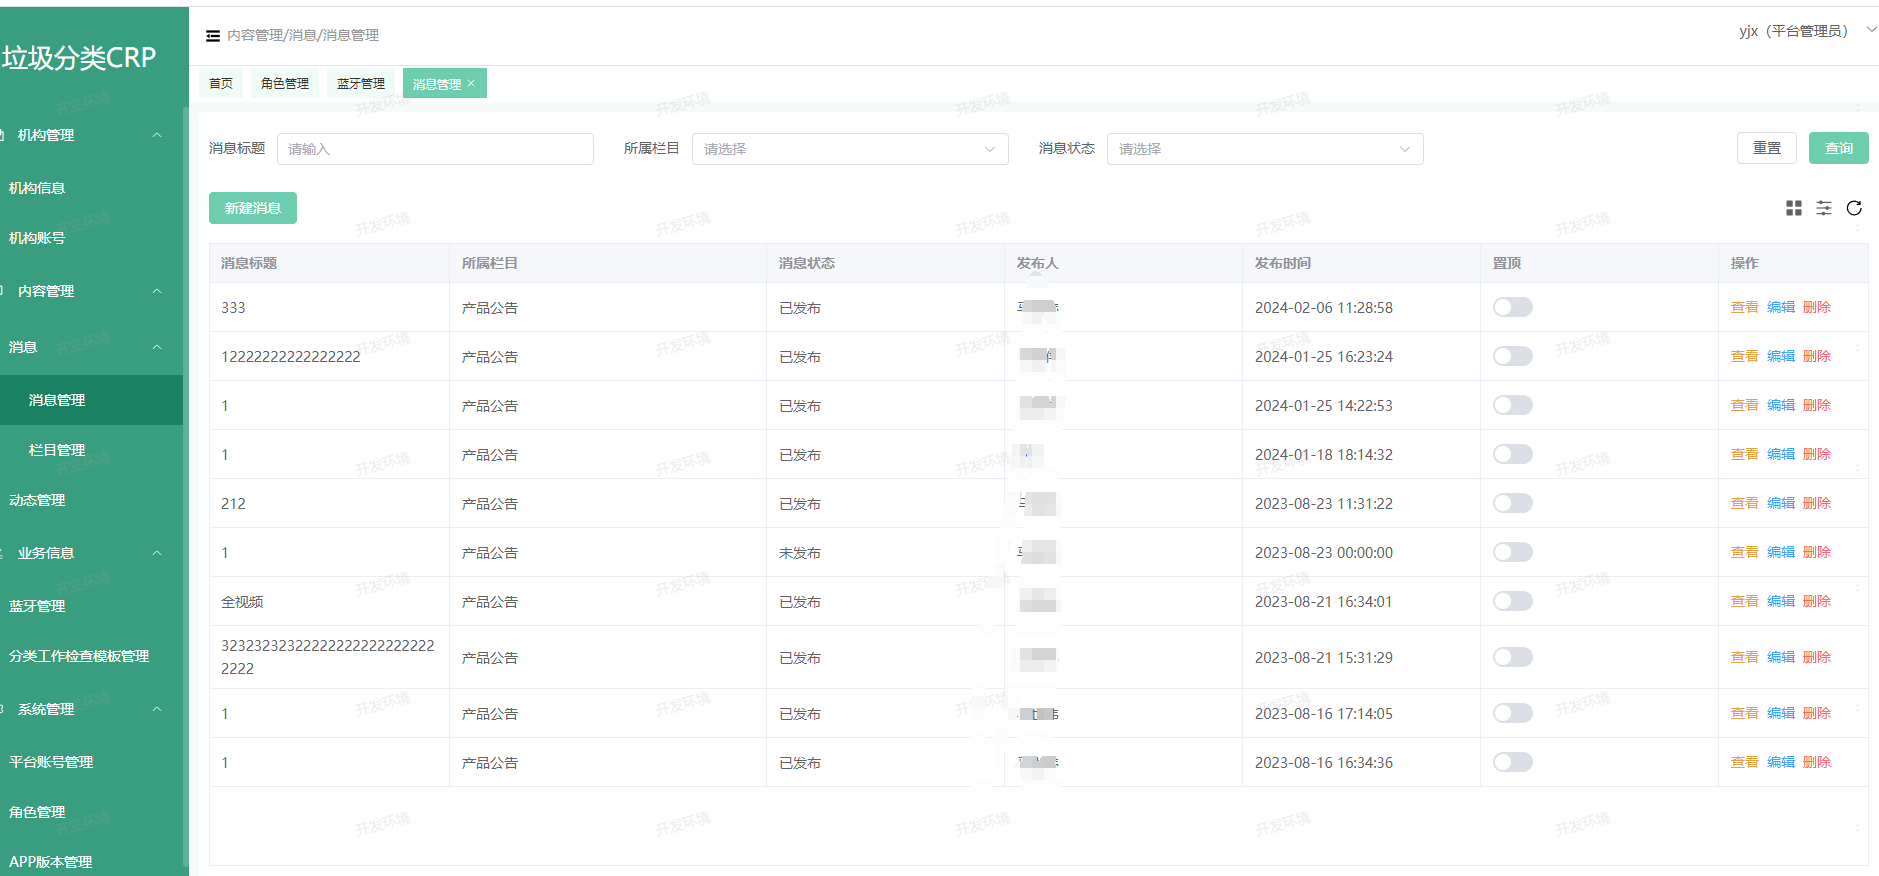Click the 查询 button
1879x876 pixels.
coord(1839,148)
